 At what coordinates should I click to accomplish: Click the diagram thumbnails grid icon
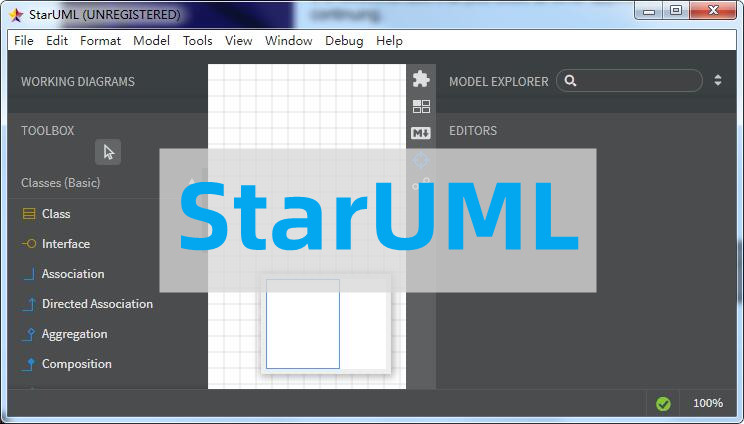coord(421,106)
